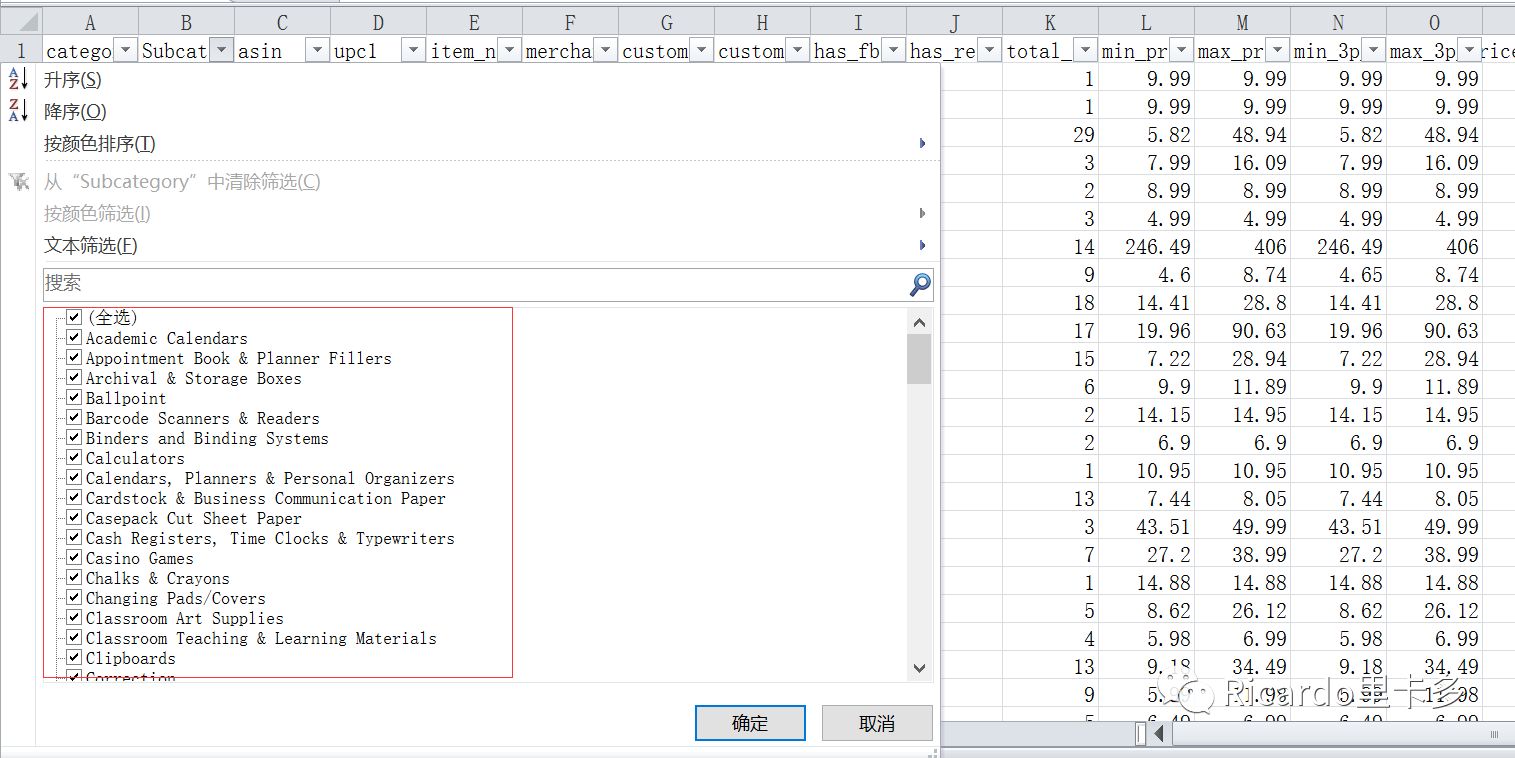Click the 确定 OK button

750,724
